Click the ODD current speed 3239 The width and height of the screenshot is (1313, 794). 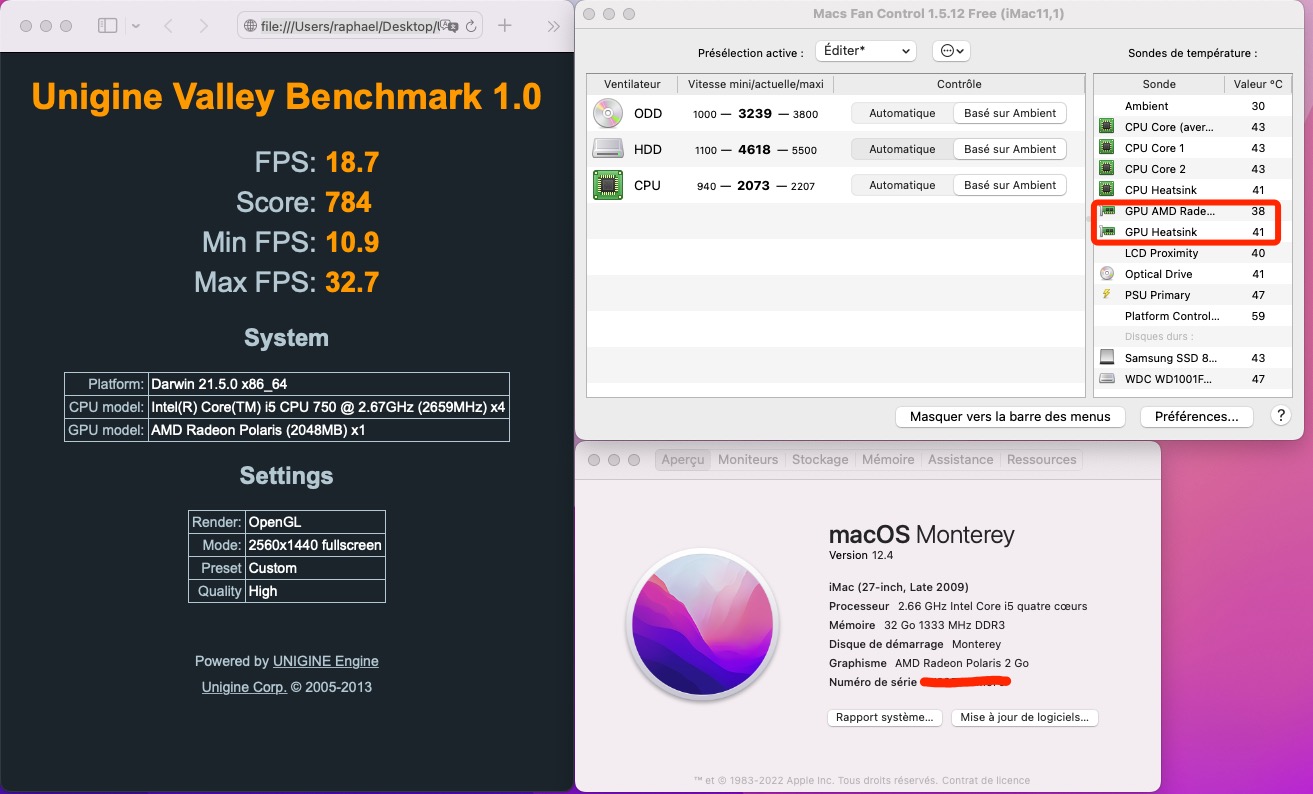coord(755,114)
